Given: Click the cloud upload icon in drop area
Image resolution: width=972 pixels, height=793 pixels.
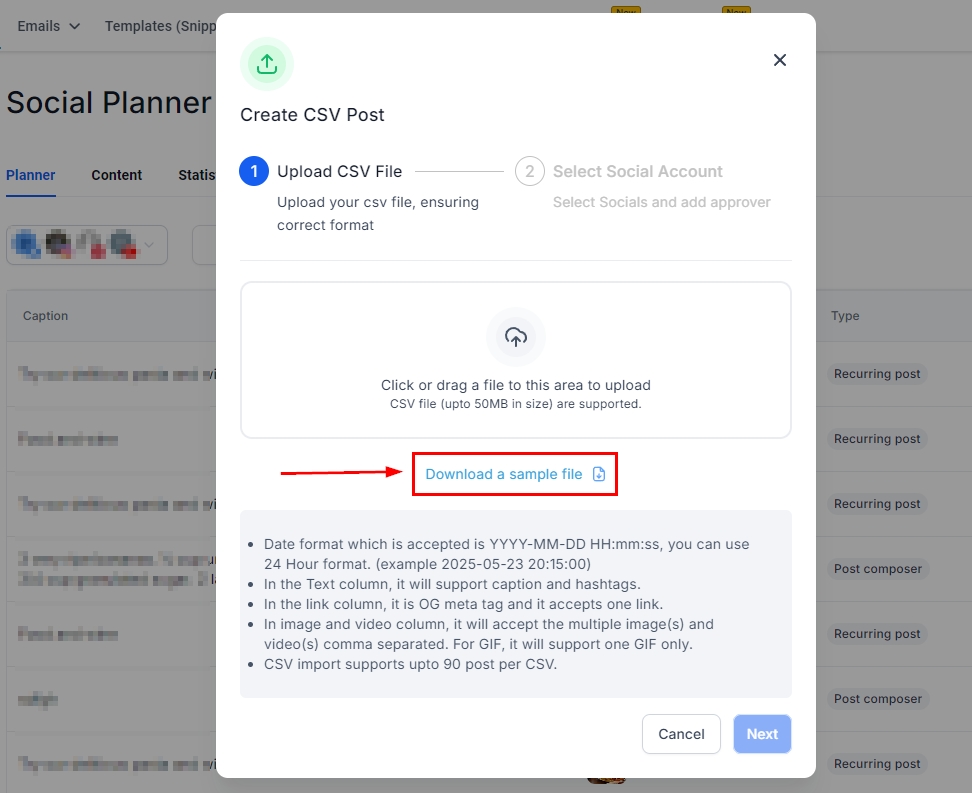Looking at the screenshot, I should 516,337.
